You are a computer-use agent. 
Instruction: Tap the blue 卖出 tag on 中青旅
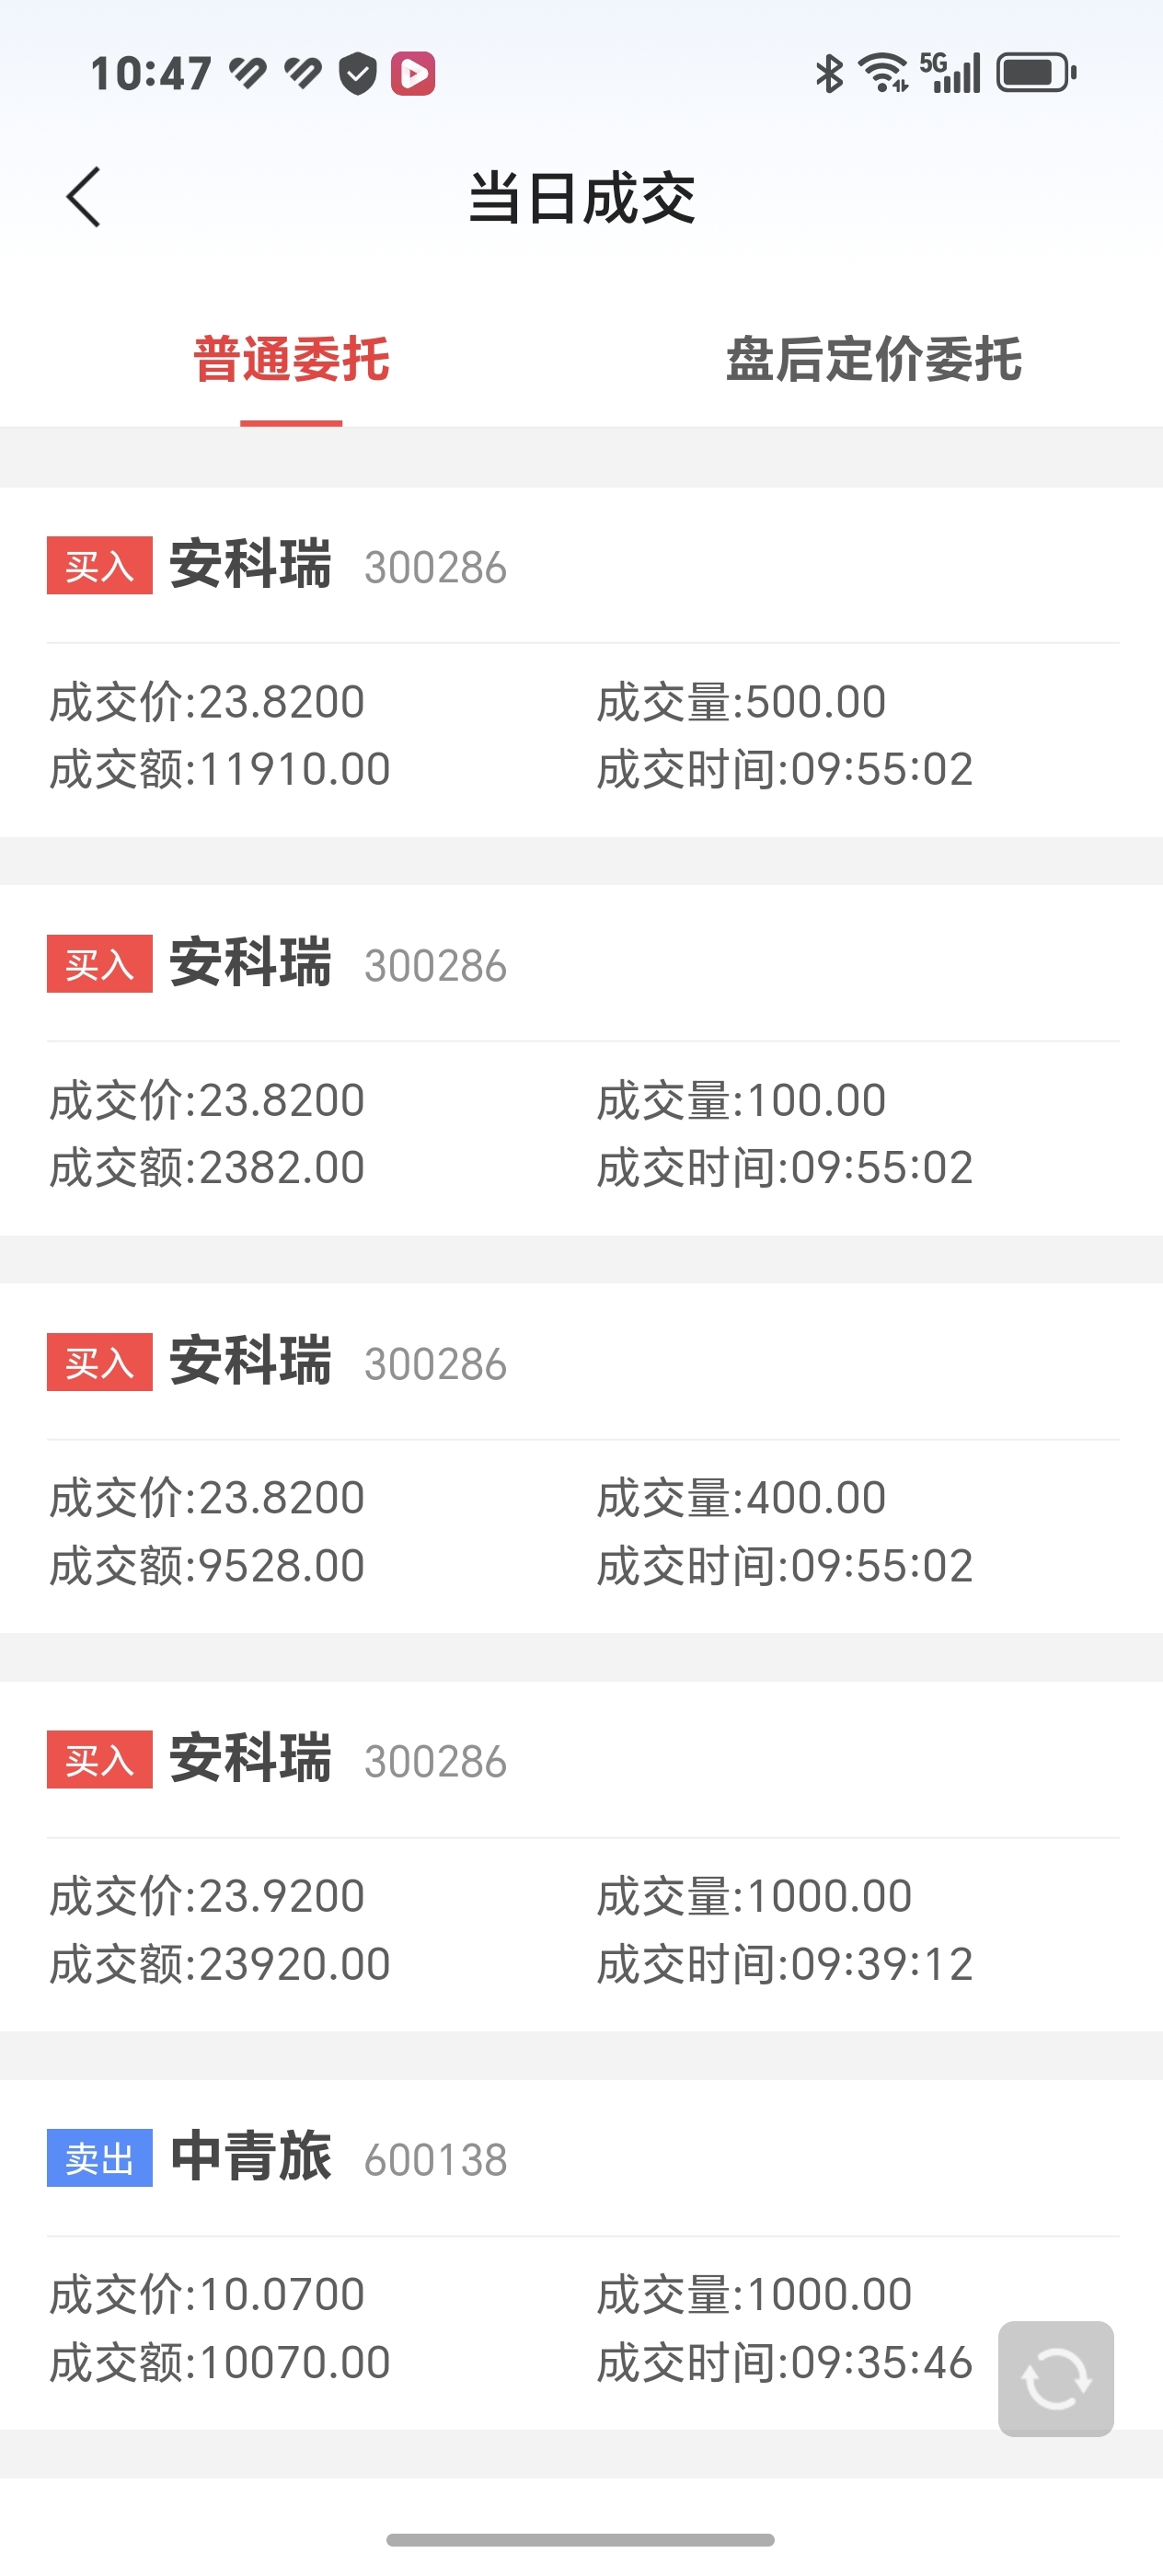point(99,2158)
